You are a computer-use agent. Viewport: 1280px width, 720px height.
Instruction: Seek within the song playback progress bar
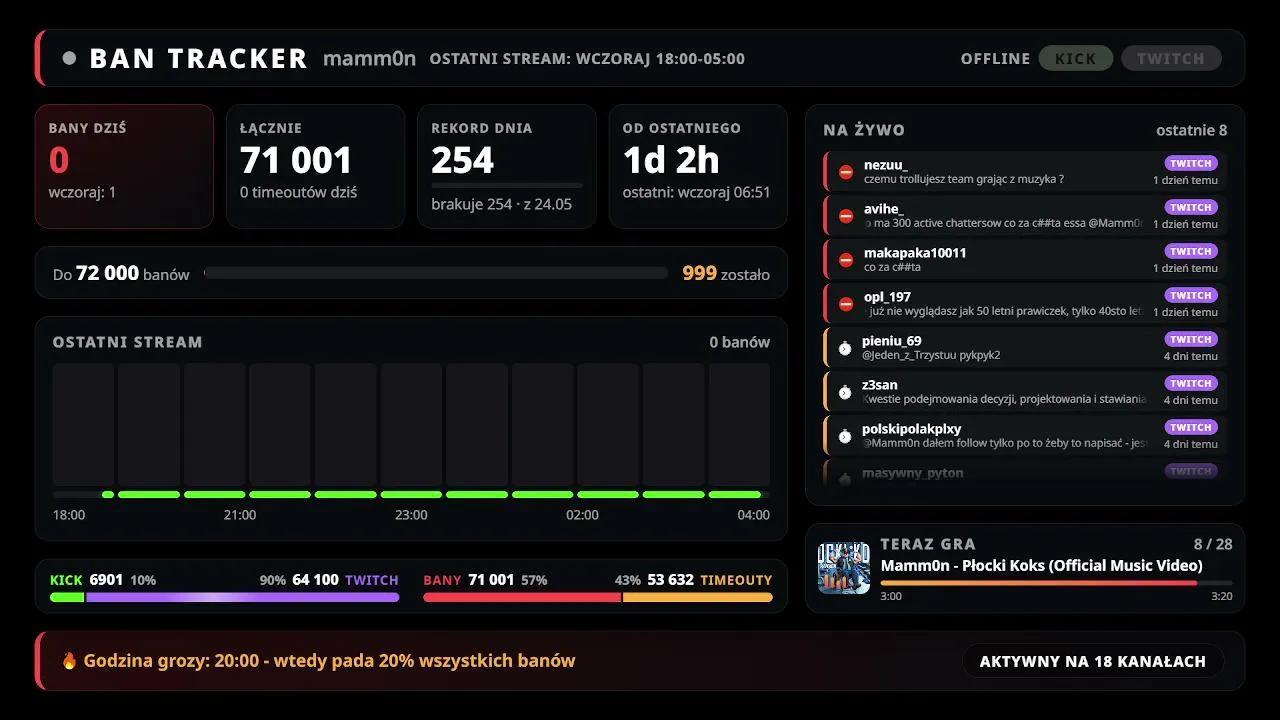click(1056, 582)
